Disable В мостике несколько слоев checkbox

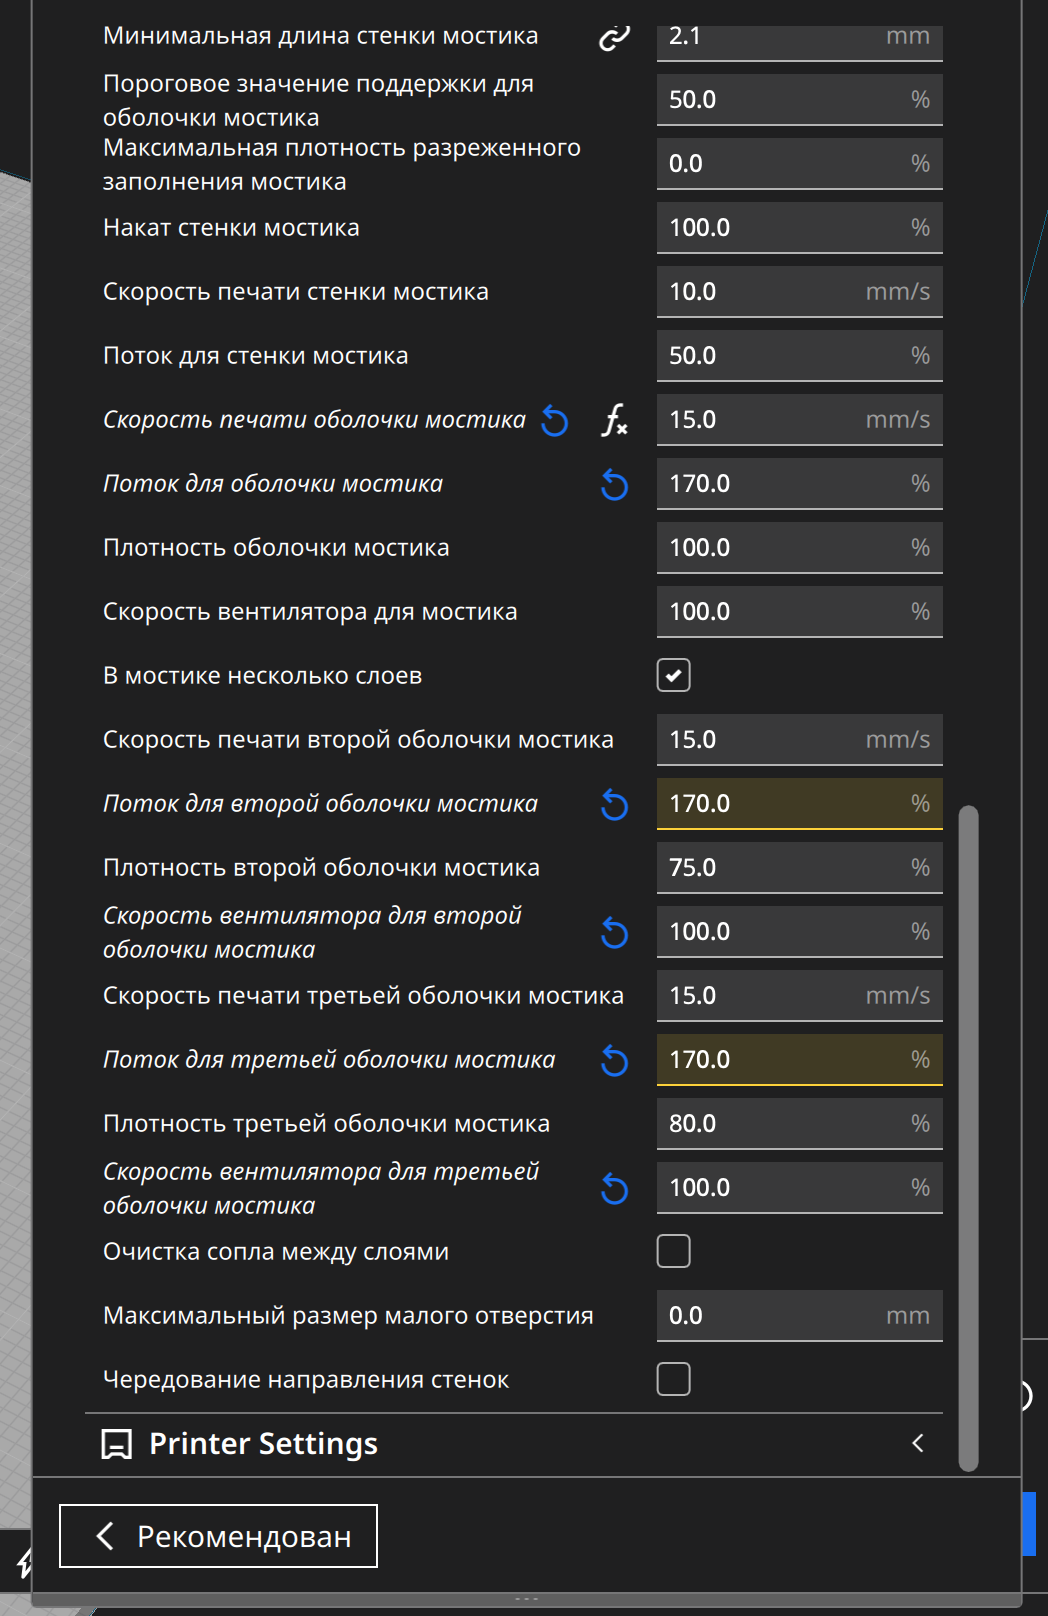click(x=673, y=676)
